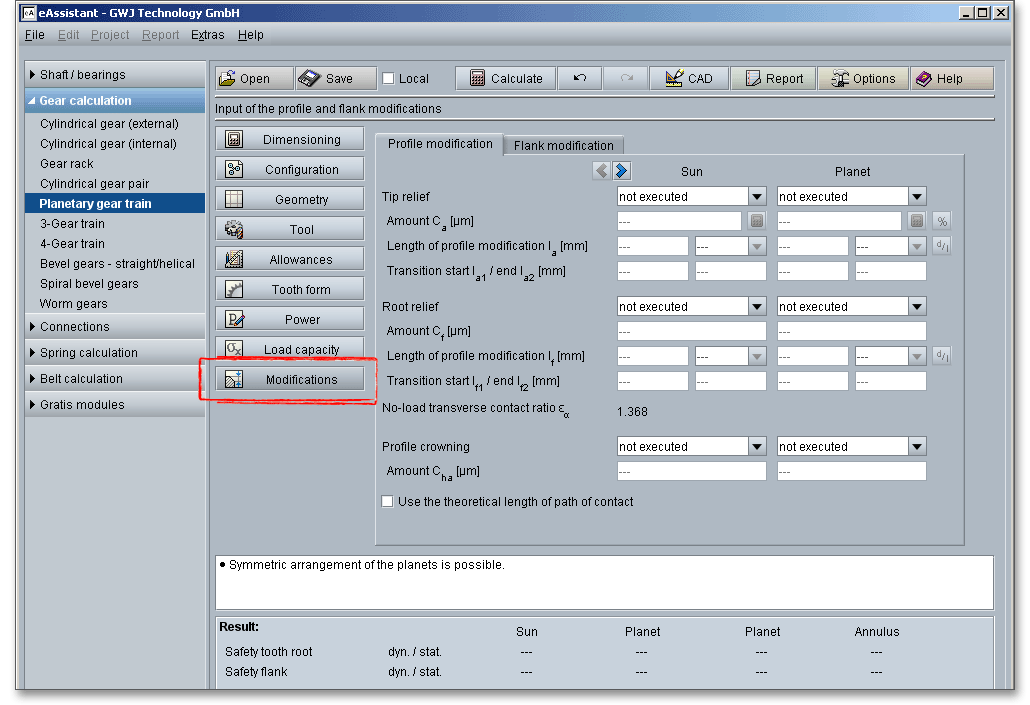
Task: Open the Help book icon
Action: [924, 79]
